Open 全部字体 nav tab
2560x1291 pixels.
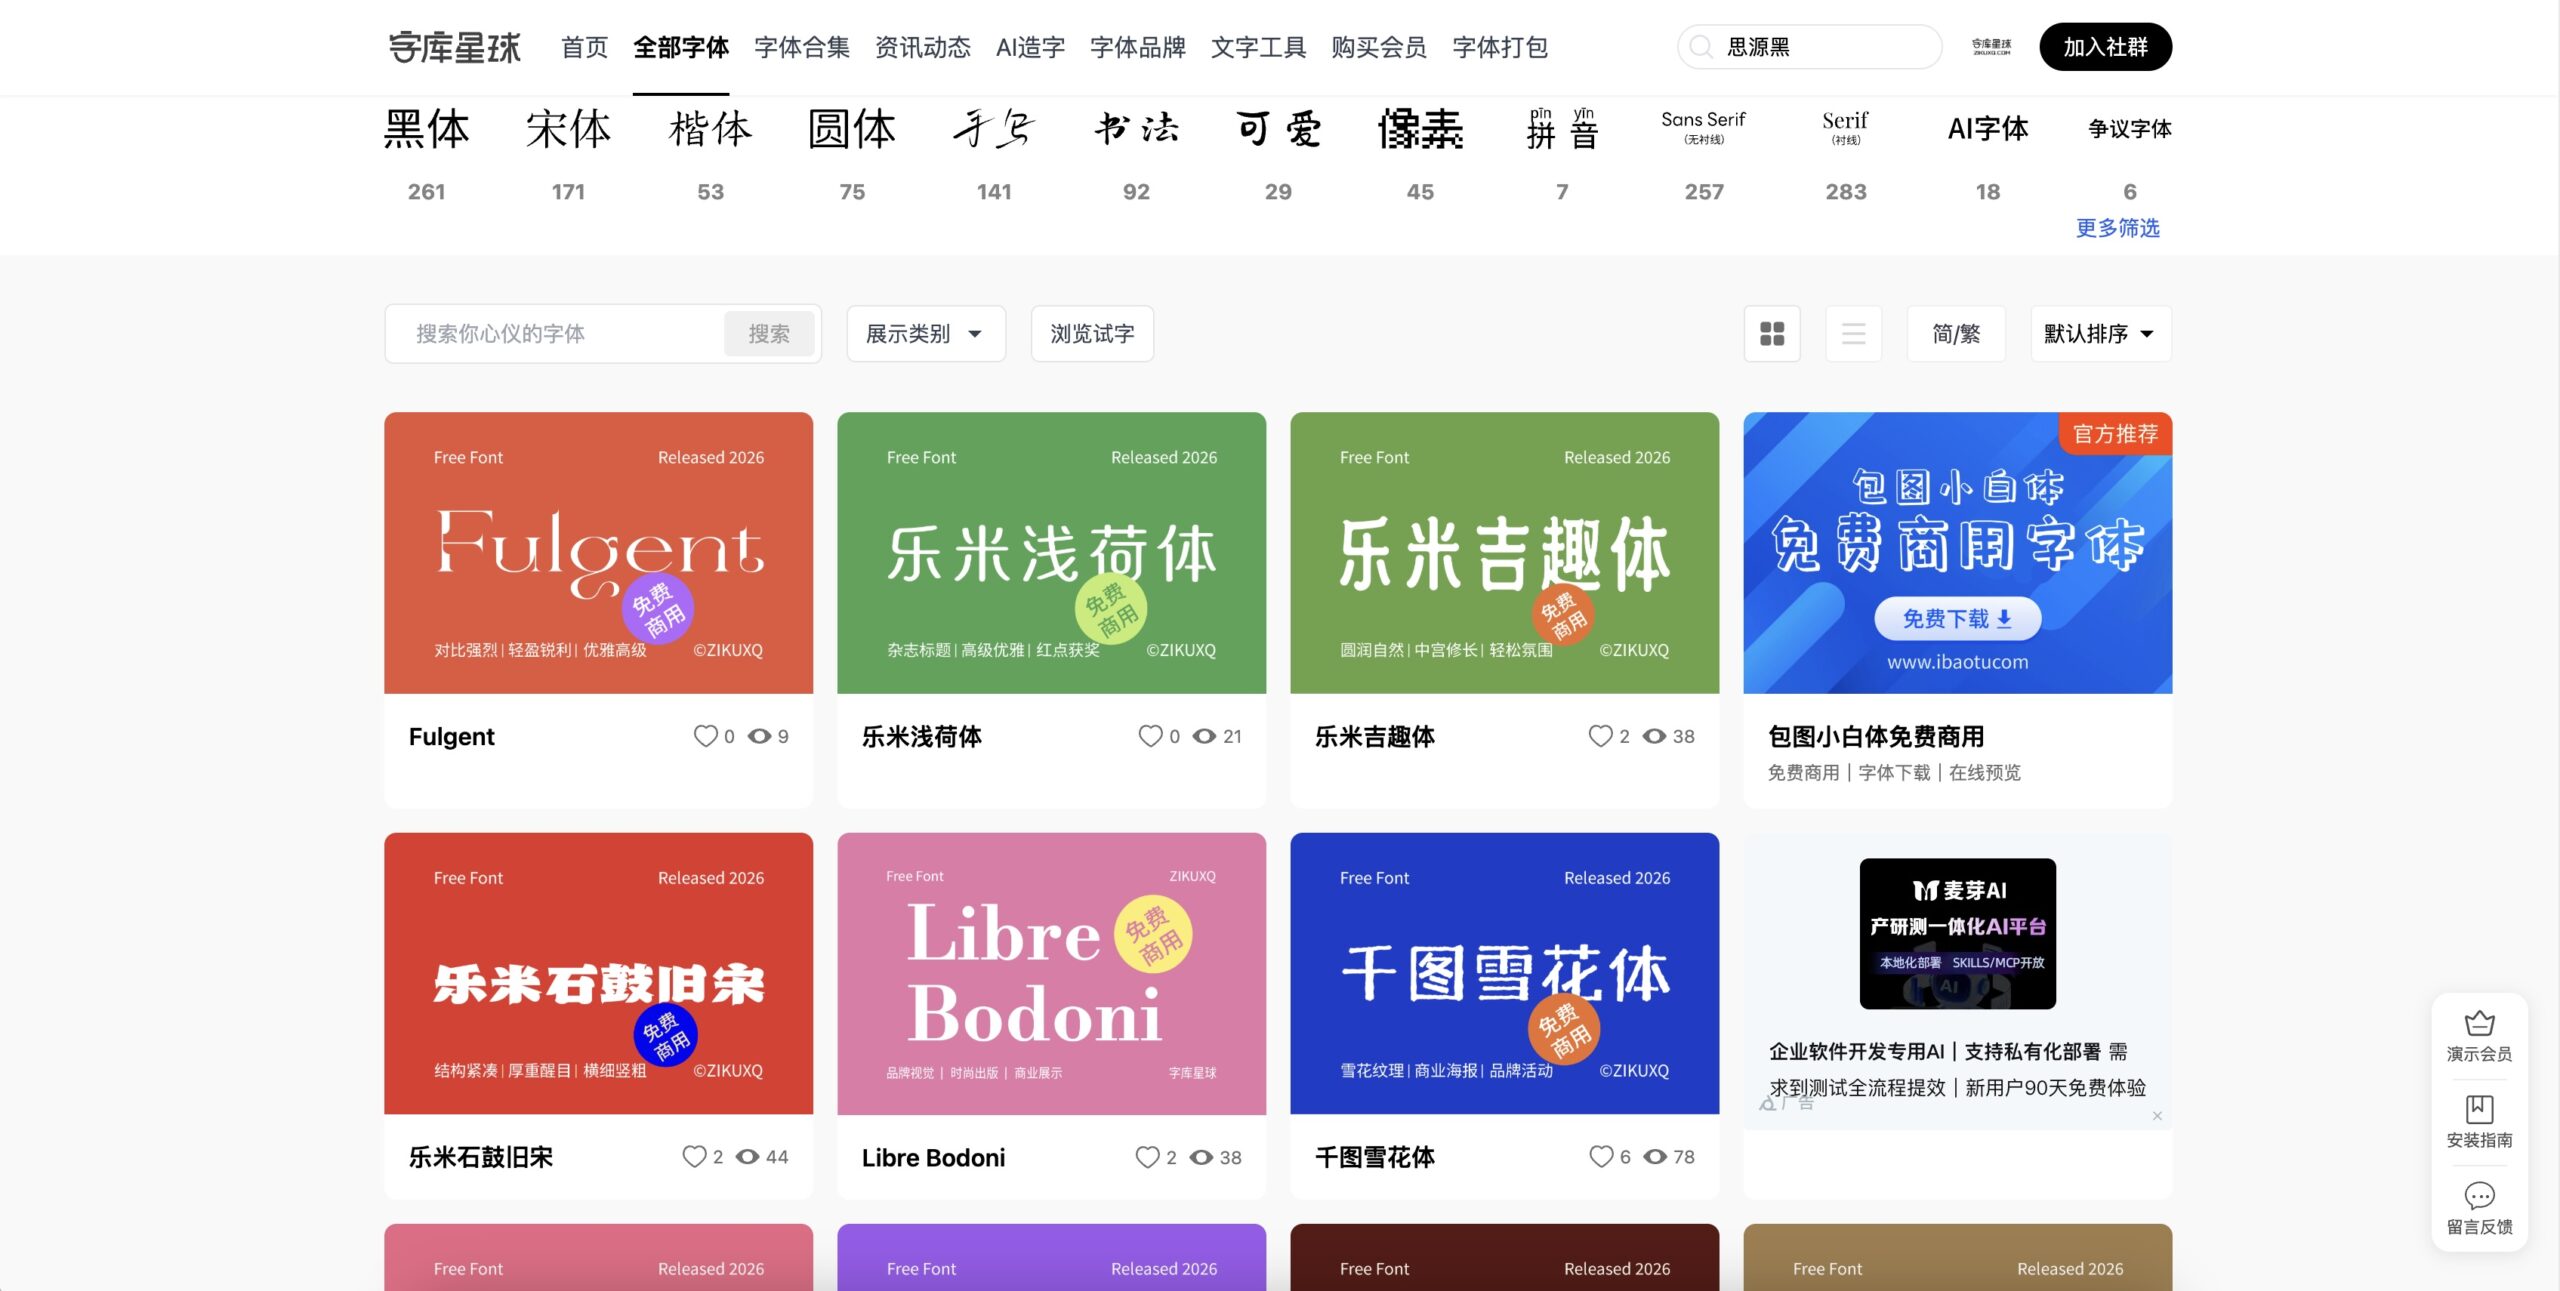coord(681,47)
